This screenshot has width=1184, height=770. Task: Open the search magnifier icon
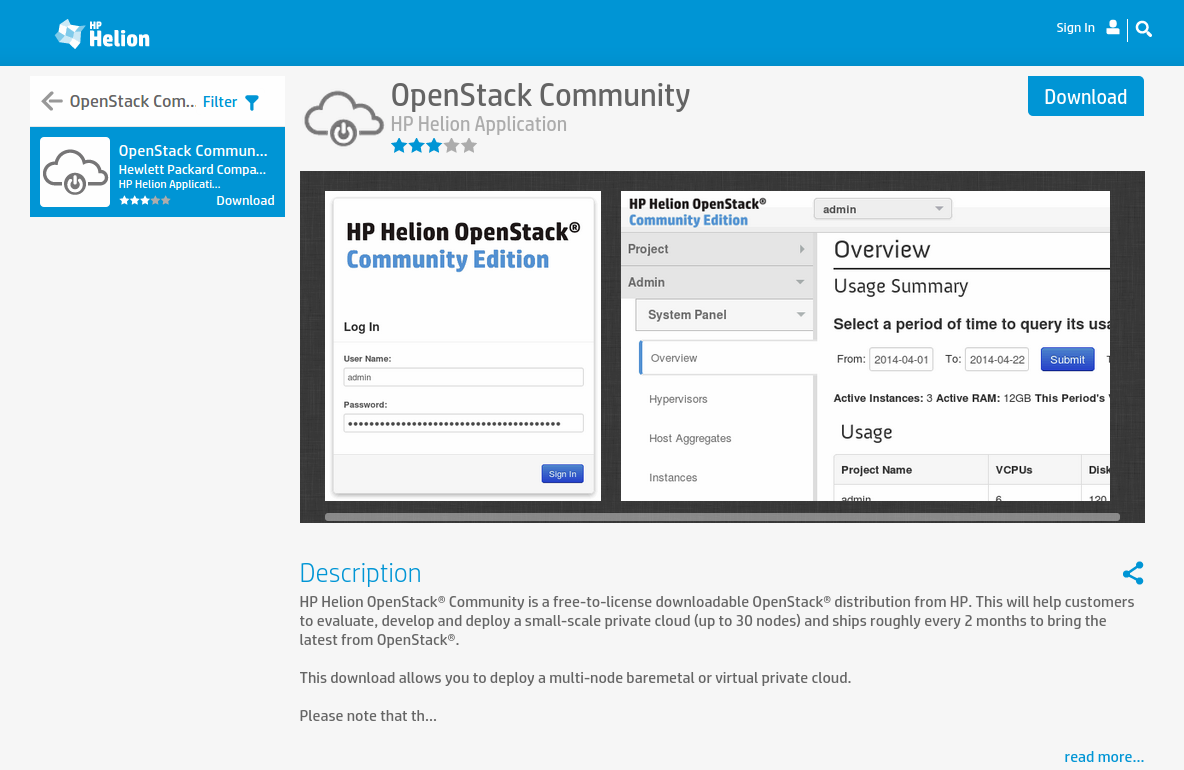point(1143,29)
